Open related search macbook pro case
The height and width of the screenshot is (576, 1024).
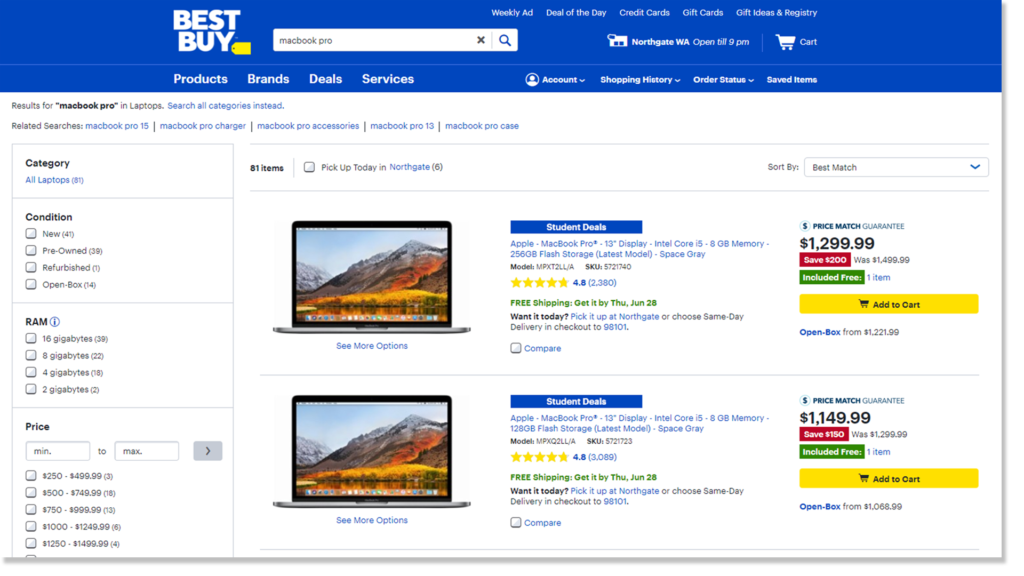482,126
